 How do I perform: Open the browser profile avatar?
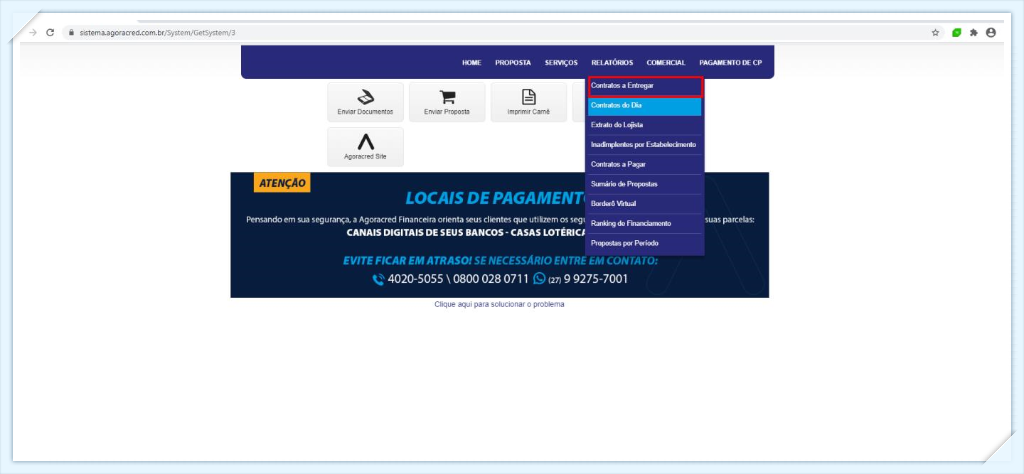pyautogui.click(x=991, y=33)
